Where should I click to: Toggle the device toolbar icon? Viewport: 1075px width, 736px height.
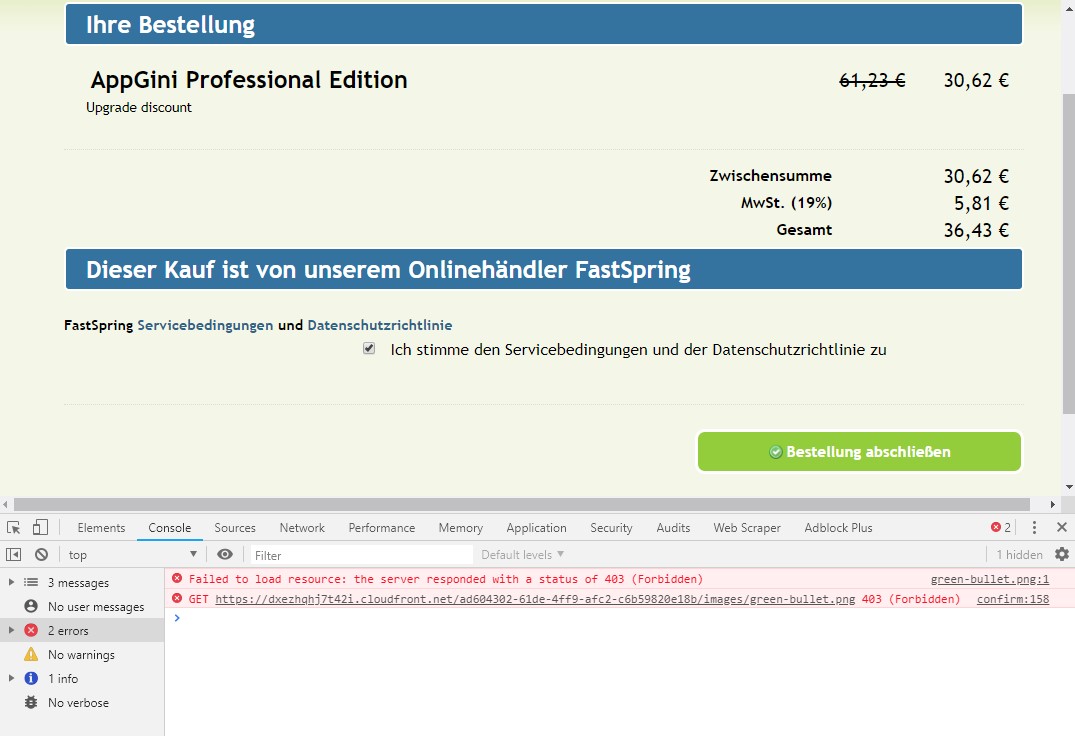[x=40, y=527]
